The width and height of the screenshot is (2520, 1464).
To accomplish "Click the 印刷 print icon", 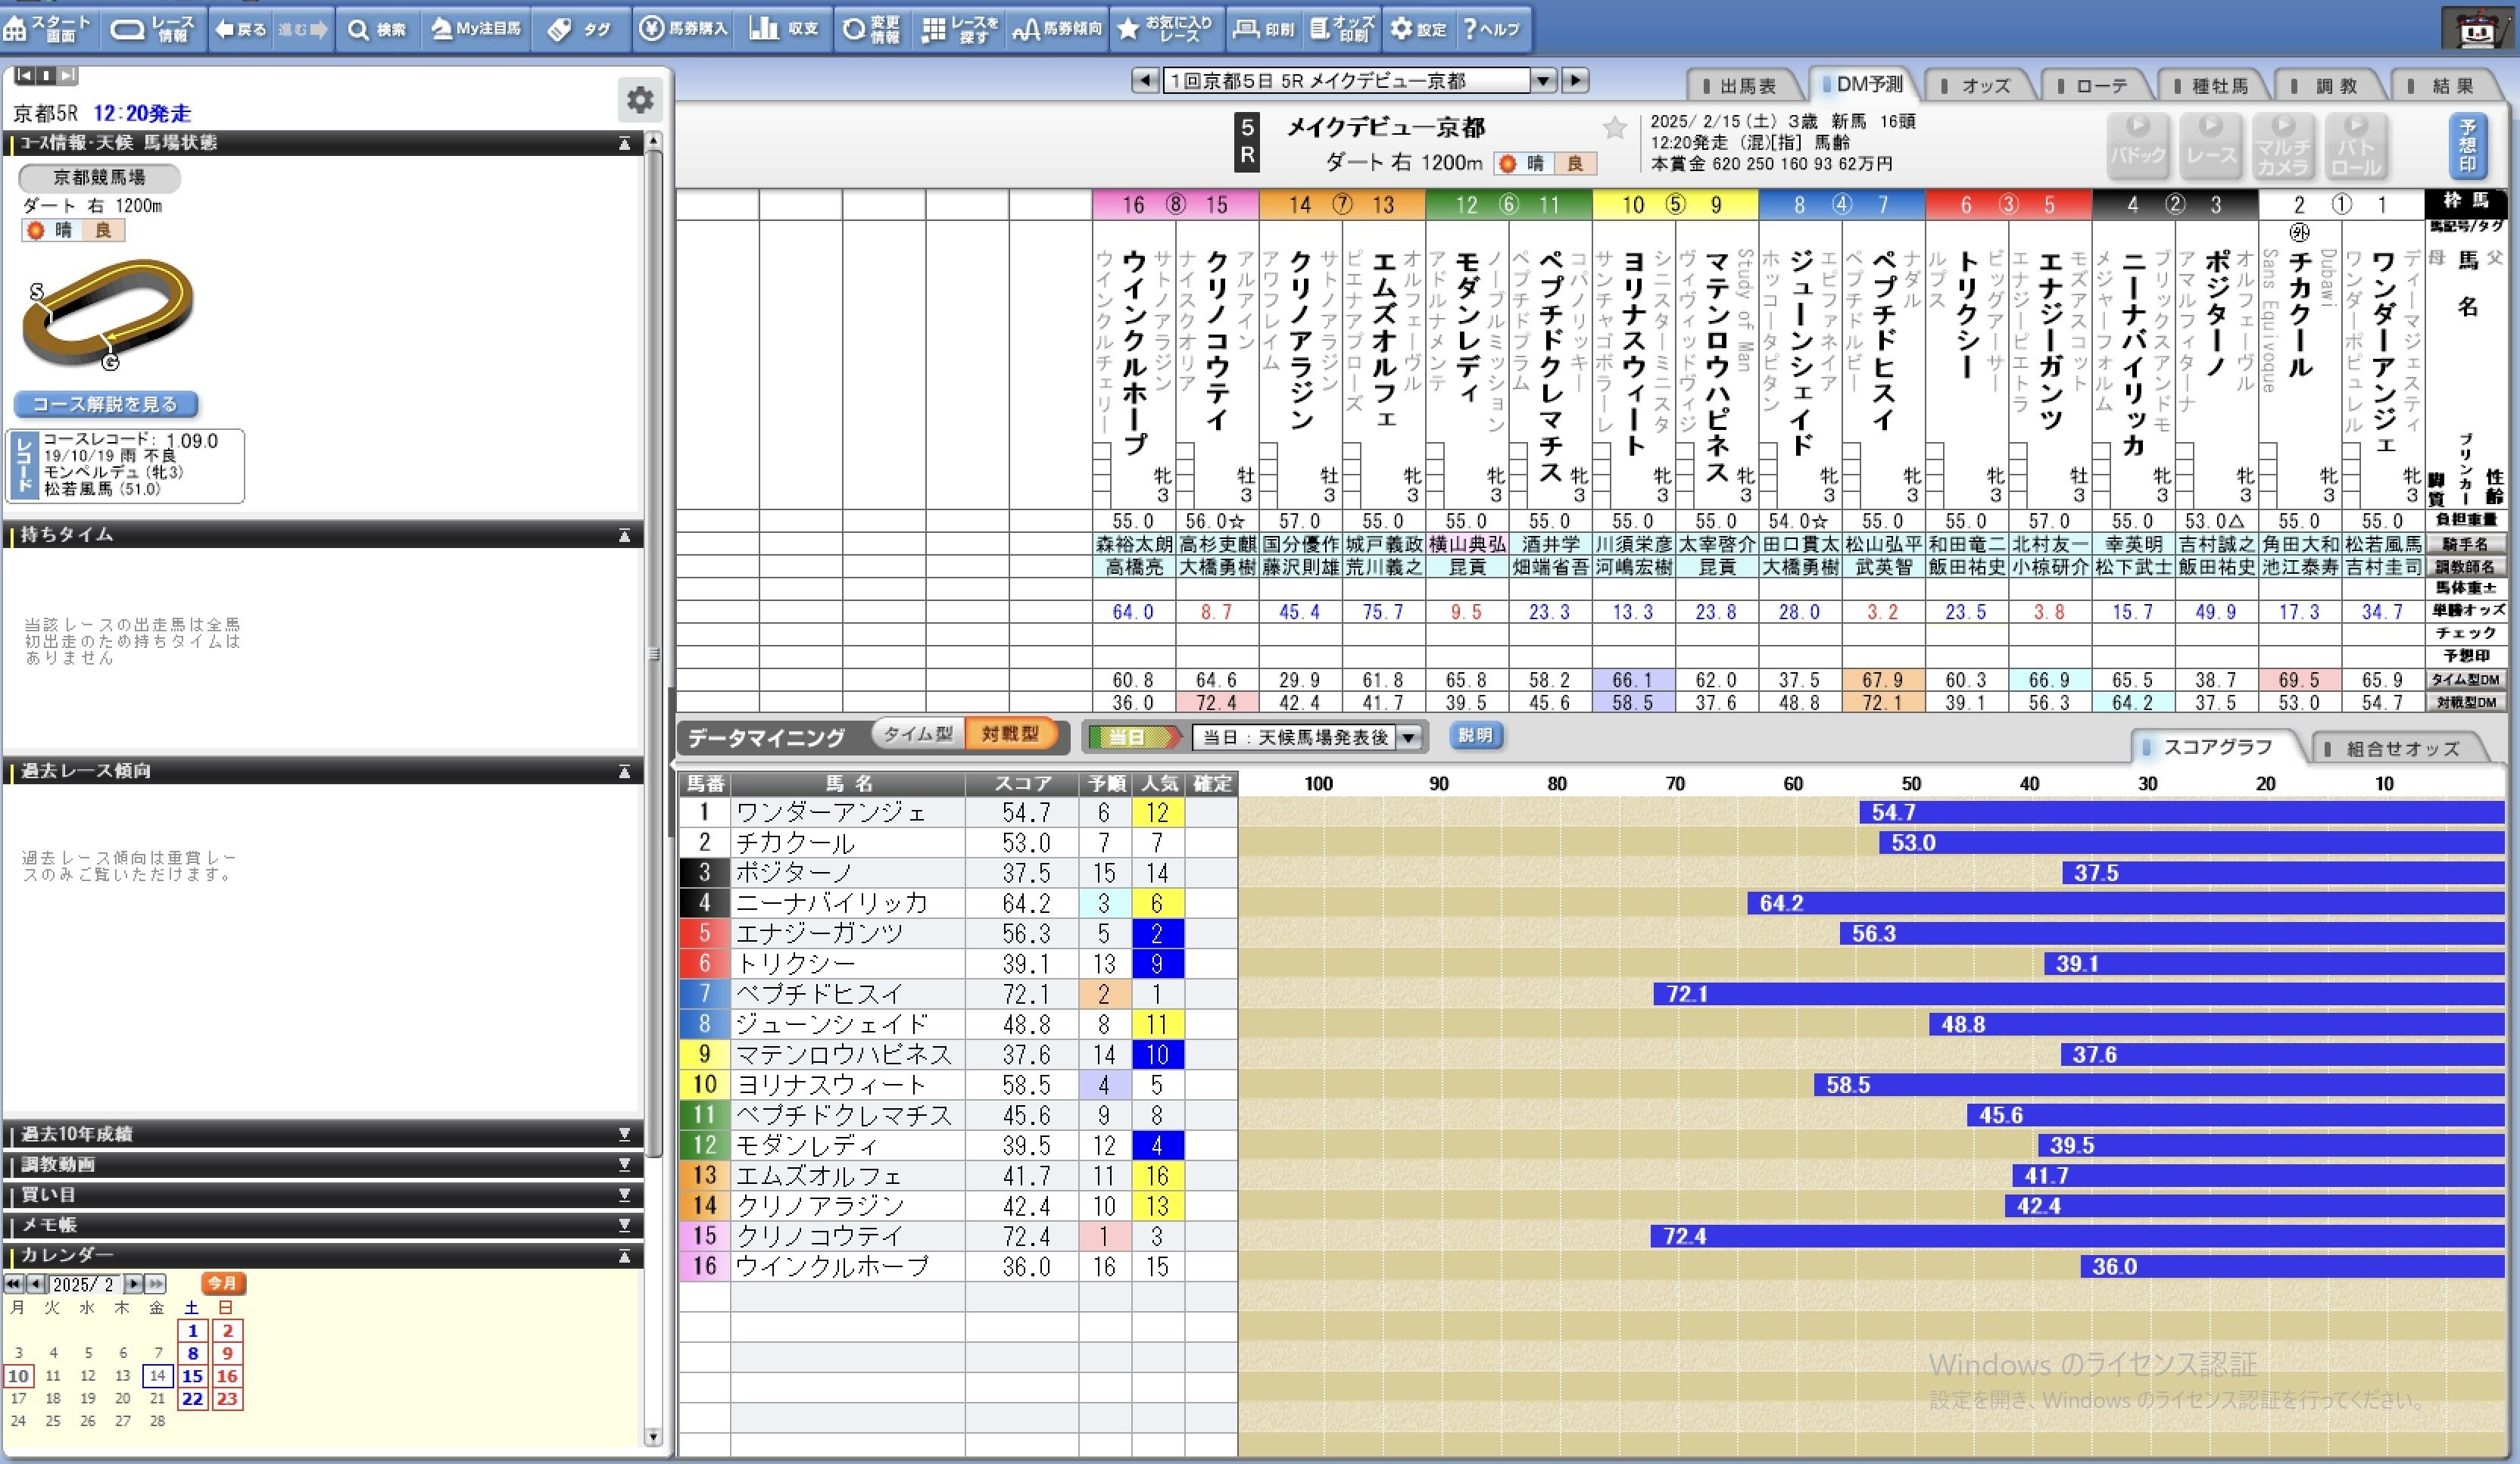I will (1264, 29).
